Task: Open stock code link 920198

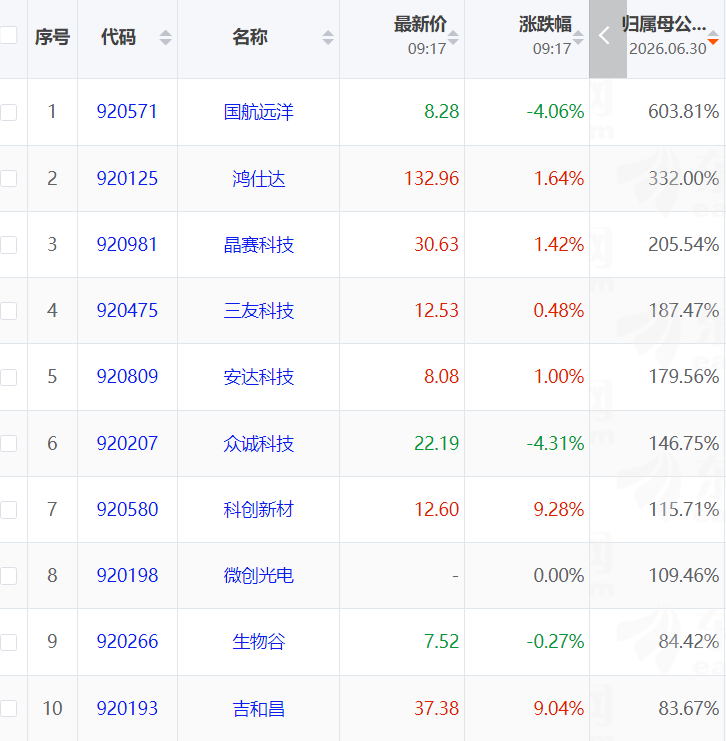Action: [127, 576]
